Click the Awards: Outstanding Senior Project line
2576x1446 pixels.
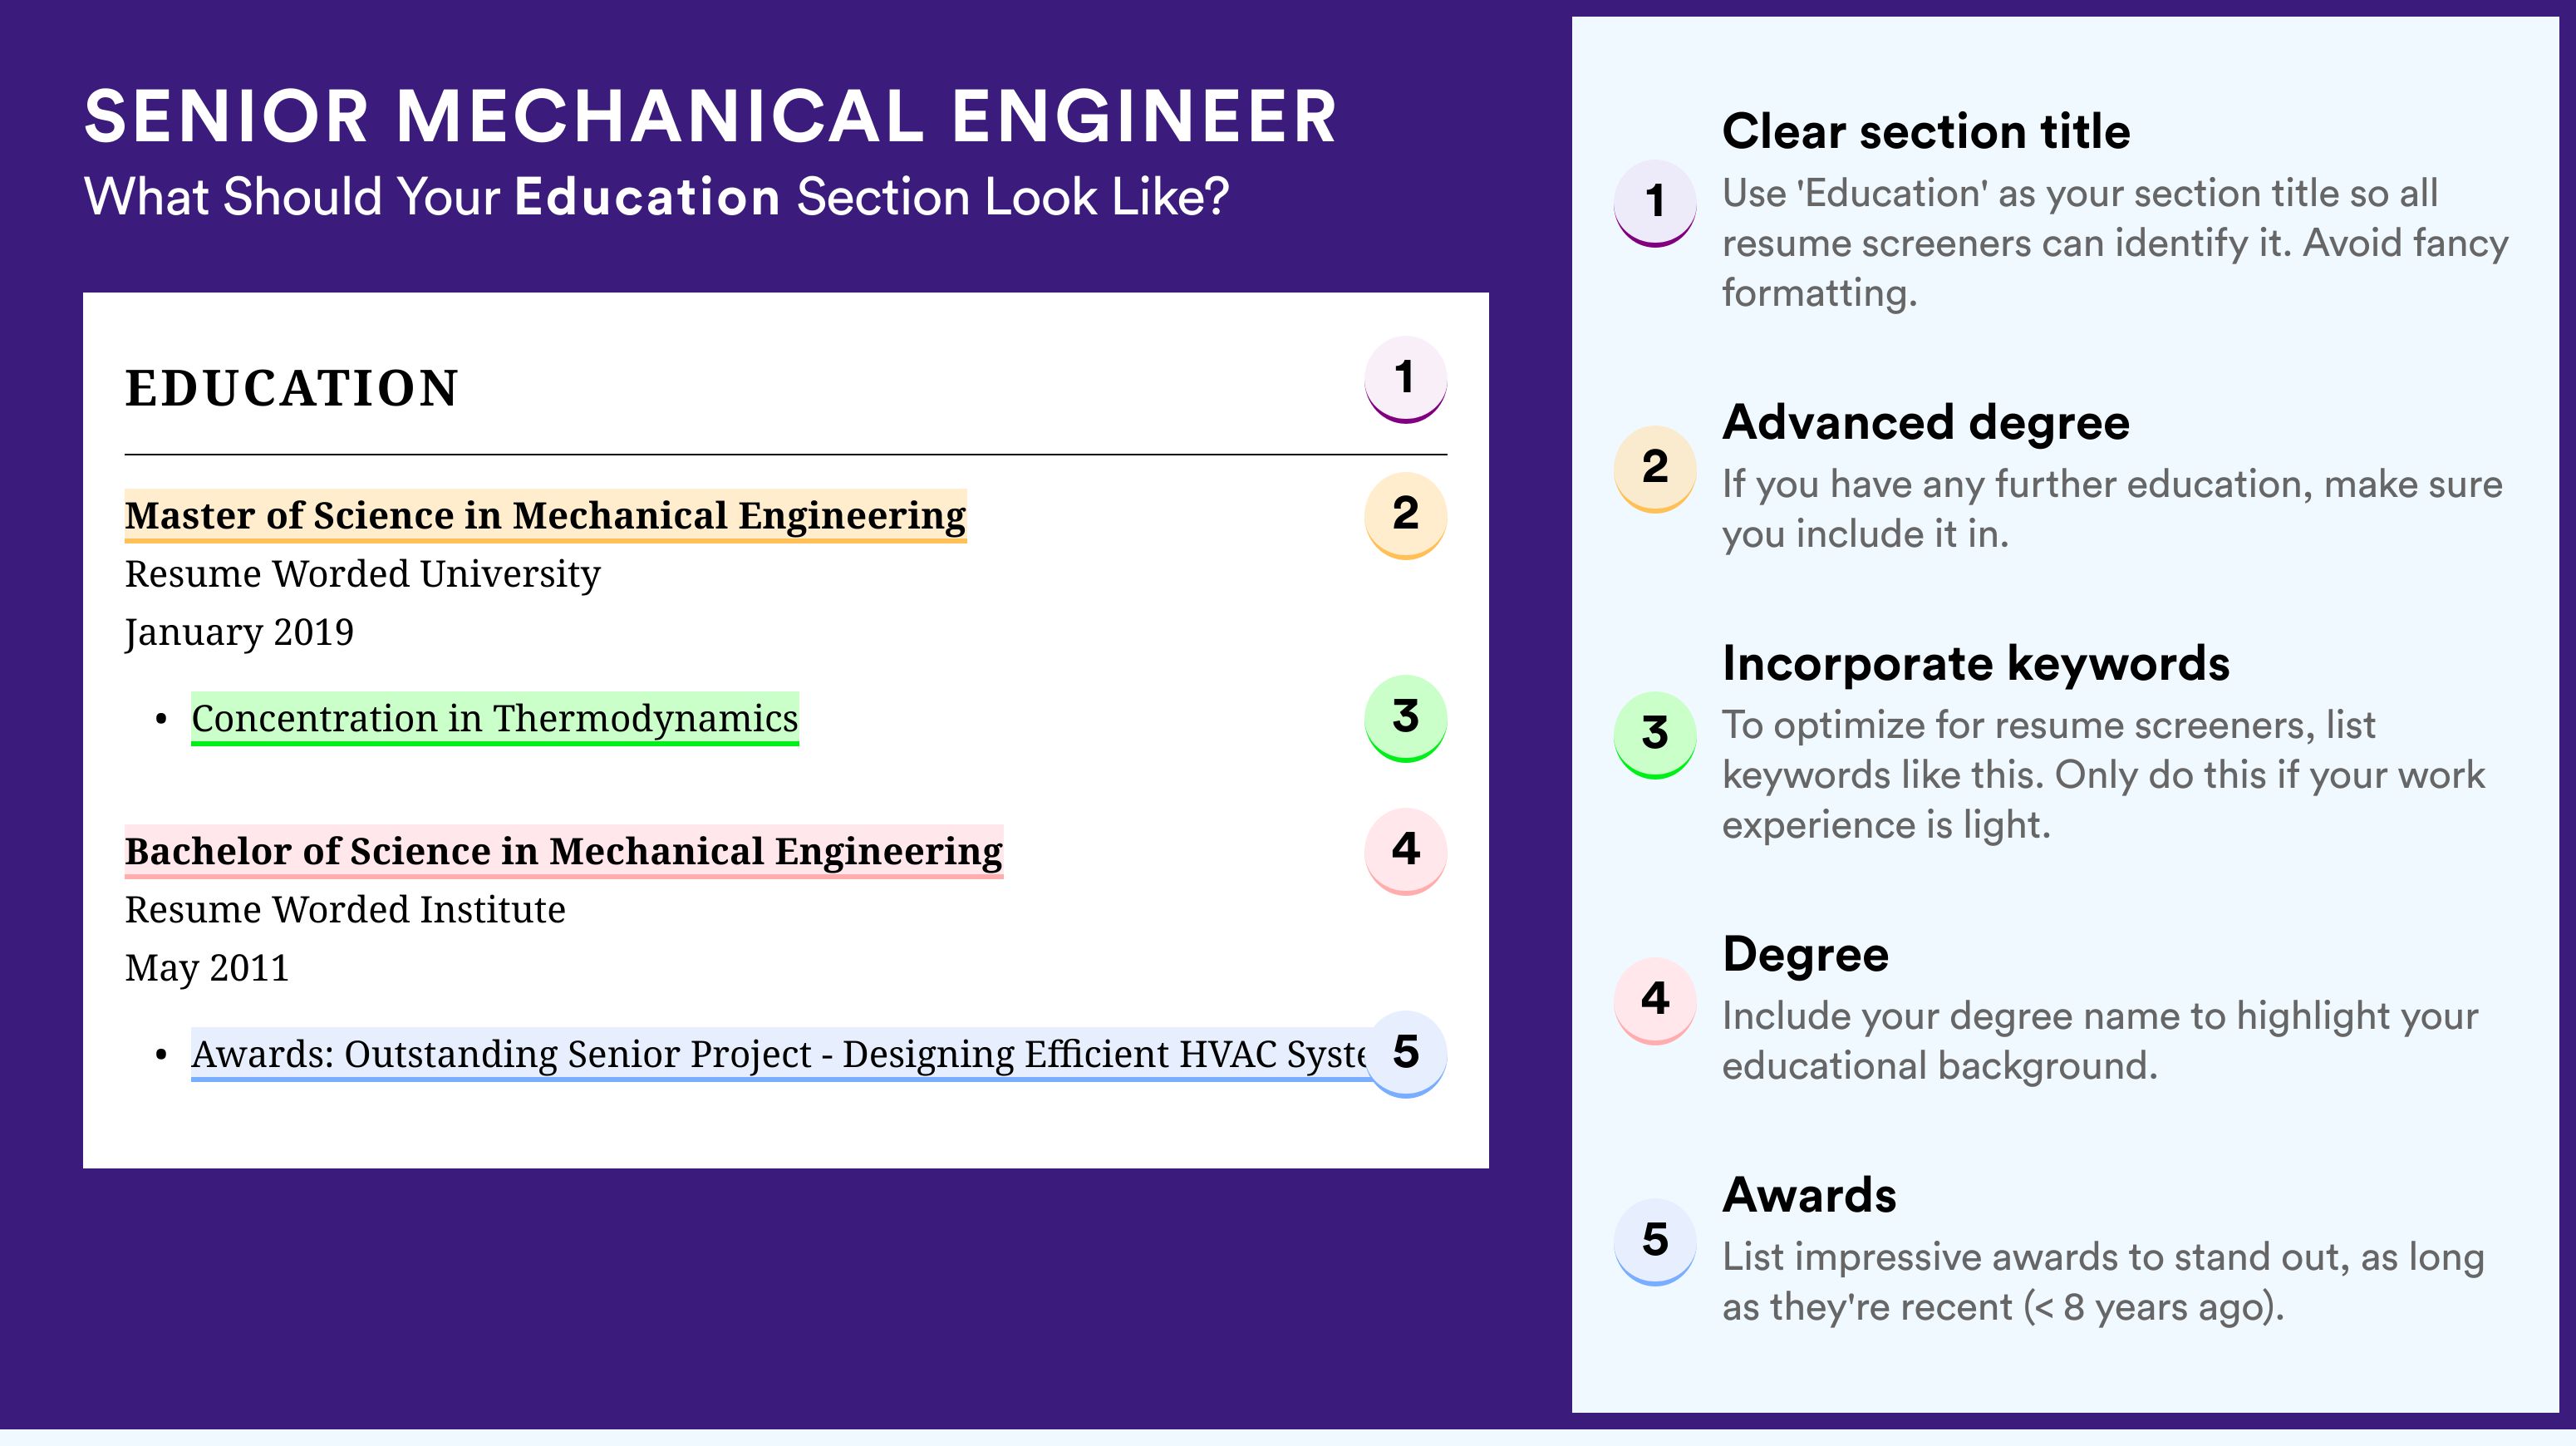(x=778, y=1054)
